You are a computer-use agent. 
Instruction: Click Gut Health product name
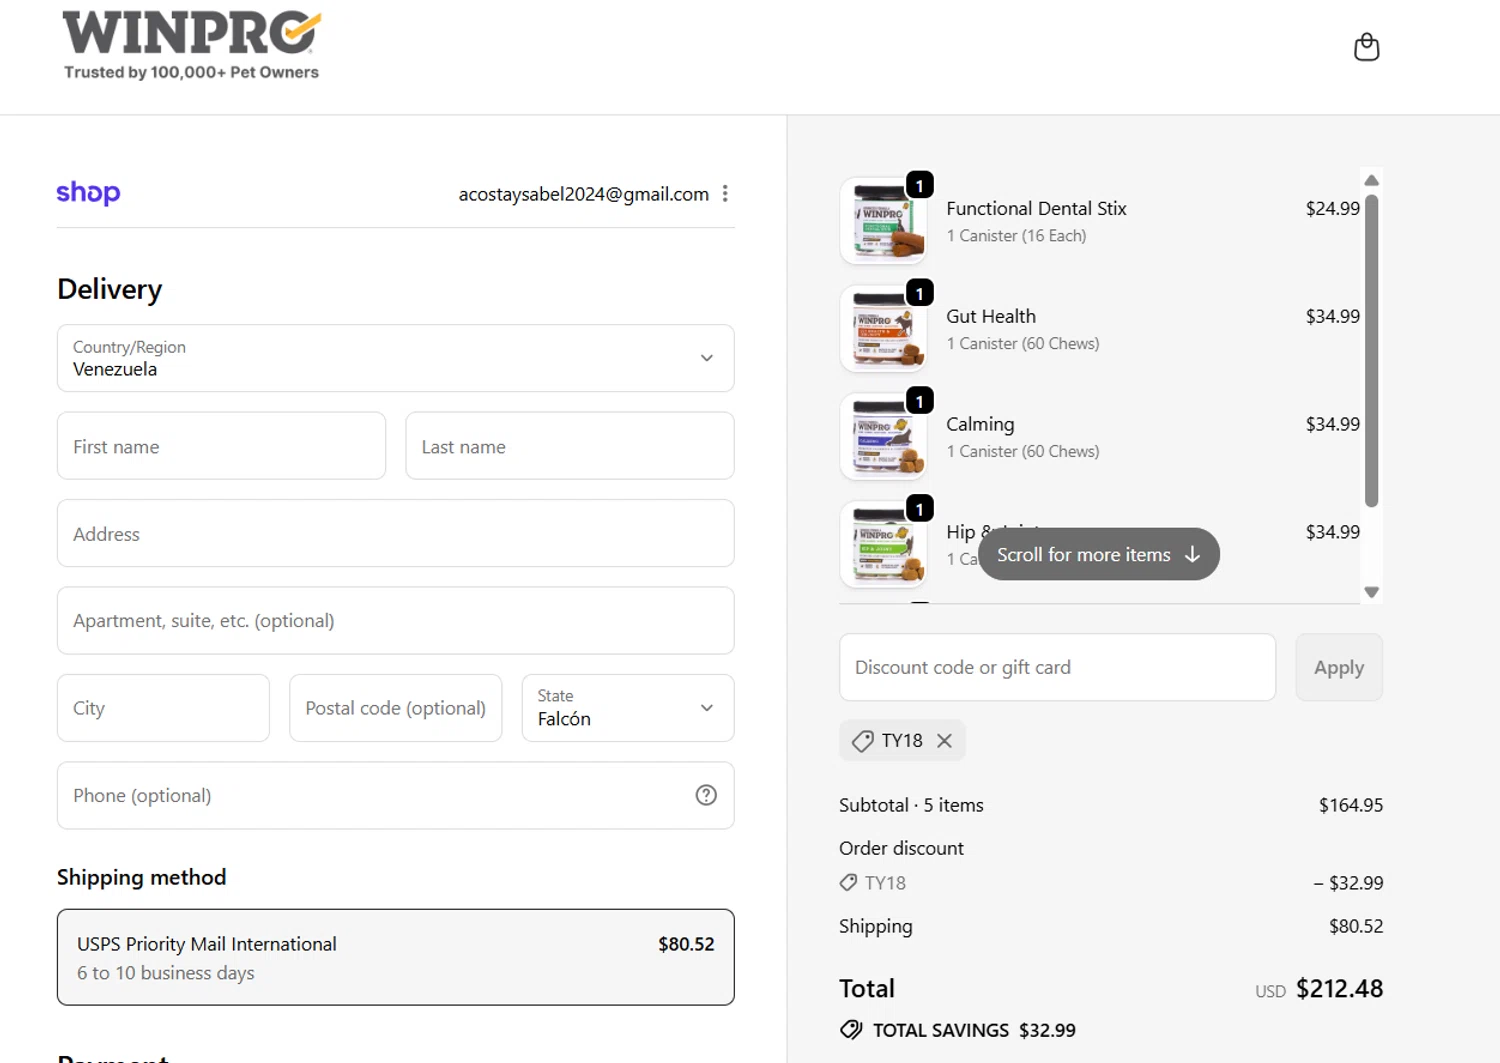pos(991,316)
